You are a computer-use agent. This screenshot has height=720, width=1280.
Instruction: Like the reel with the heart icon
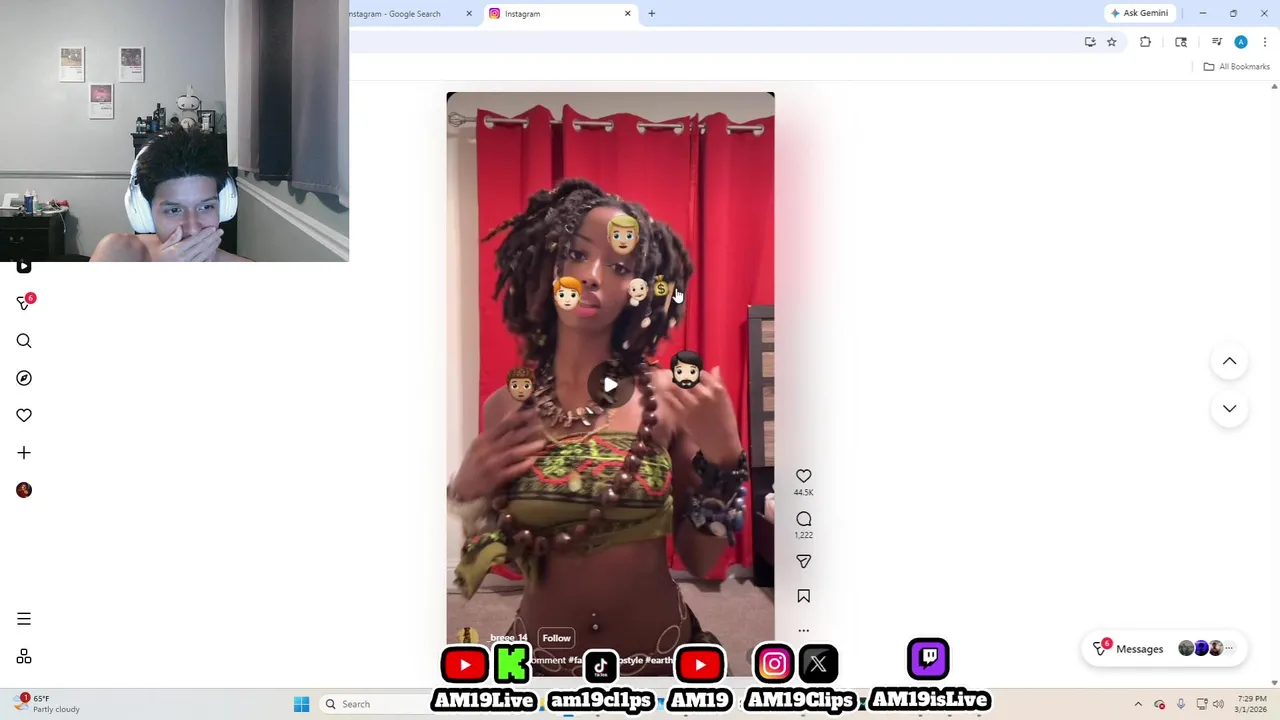(804, 476)
